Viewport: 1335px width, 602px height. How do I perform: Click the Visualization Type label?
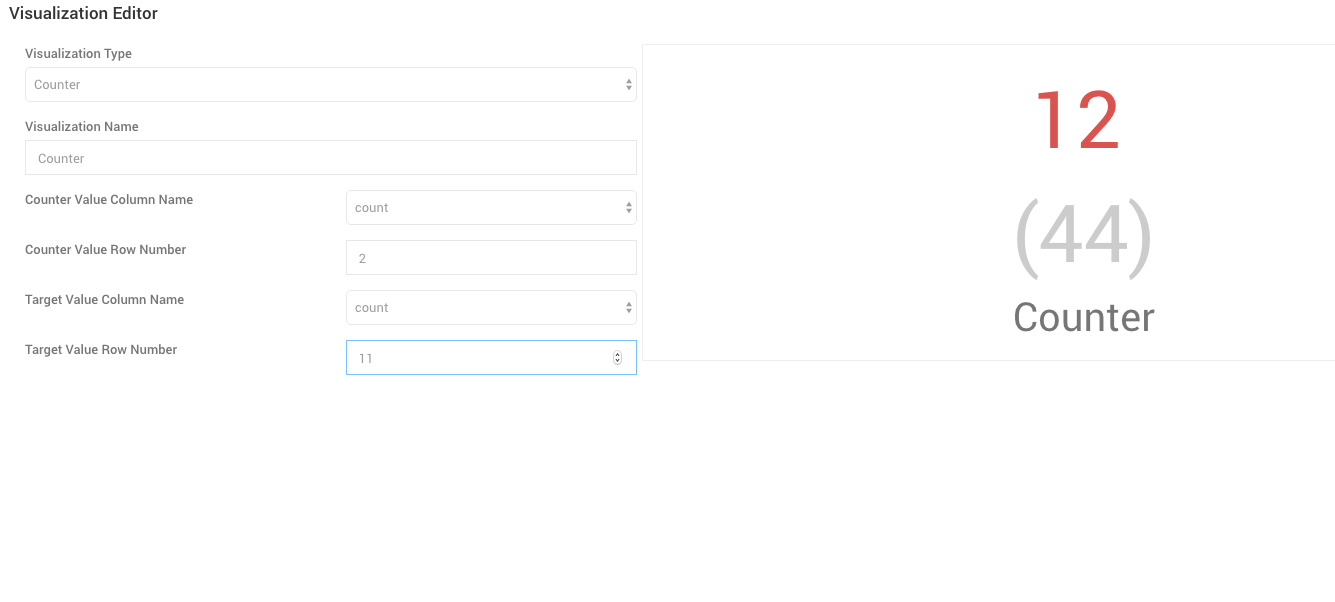(x=78, y=54)
